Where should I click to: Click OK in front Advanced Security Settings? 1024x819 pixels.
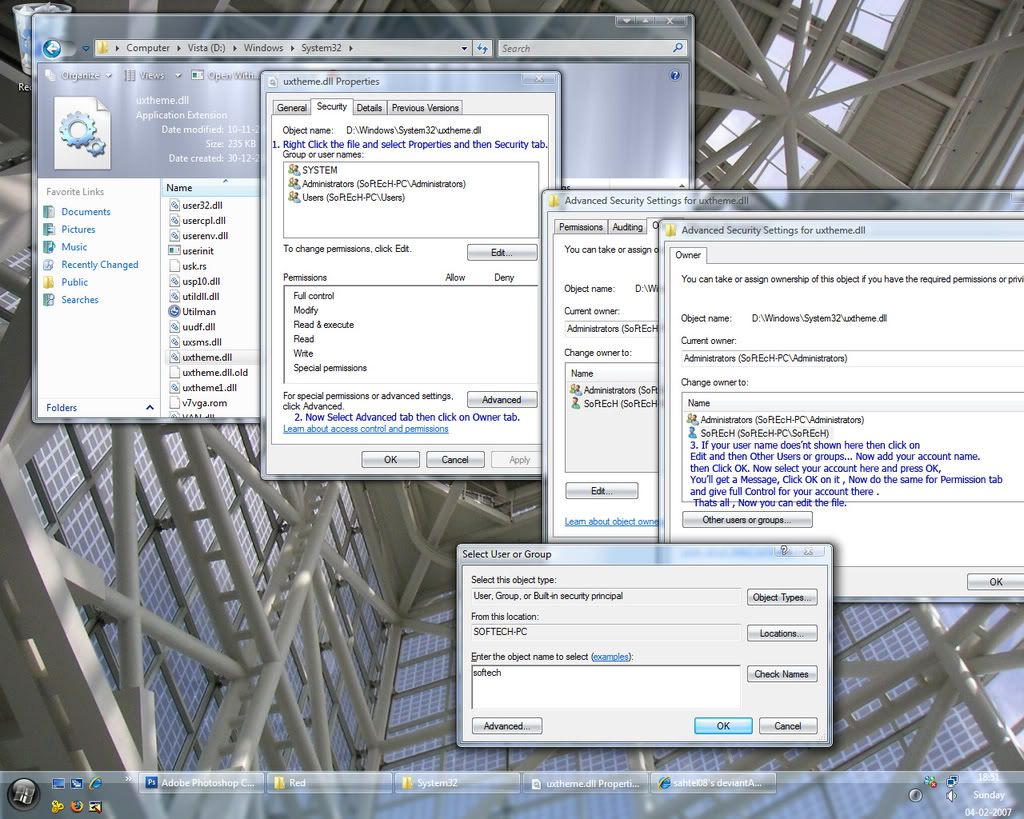click(x=995, y=582)
